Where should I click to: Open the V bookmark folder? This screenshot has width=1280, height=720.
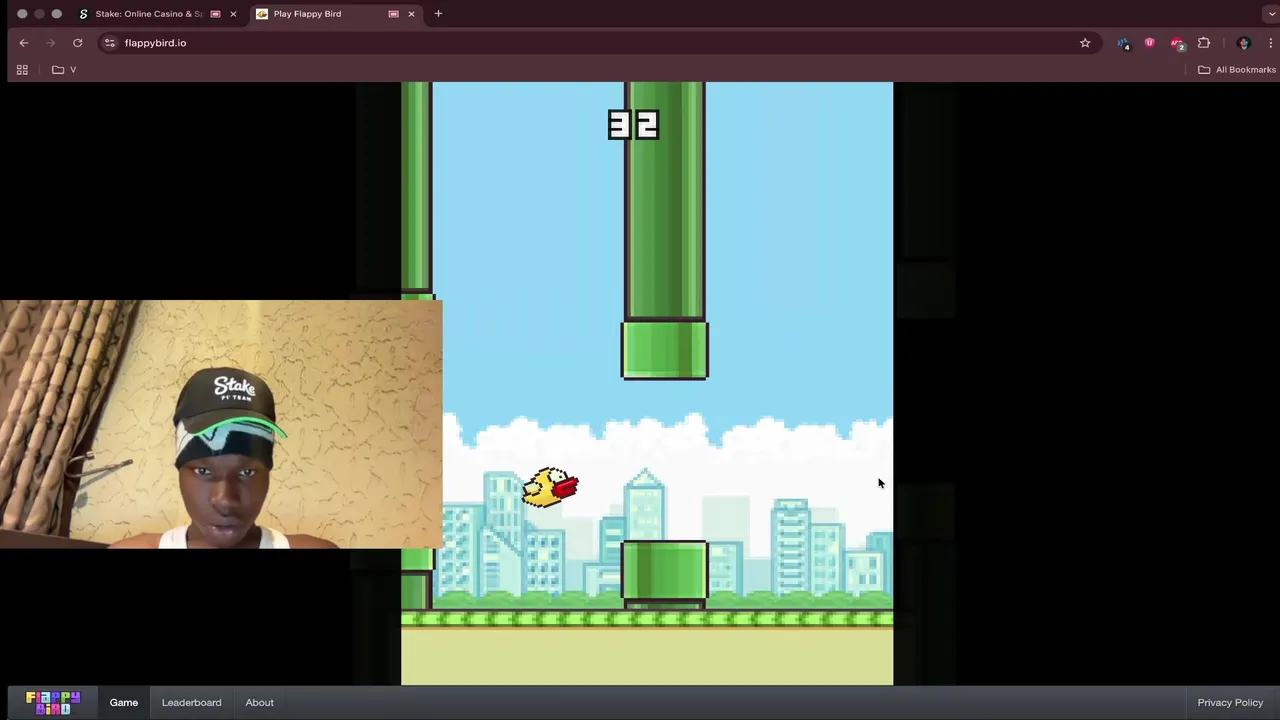click(x=64, y=70)
